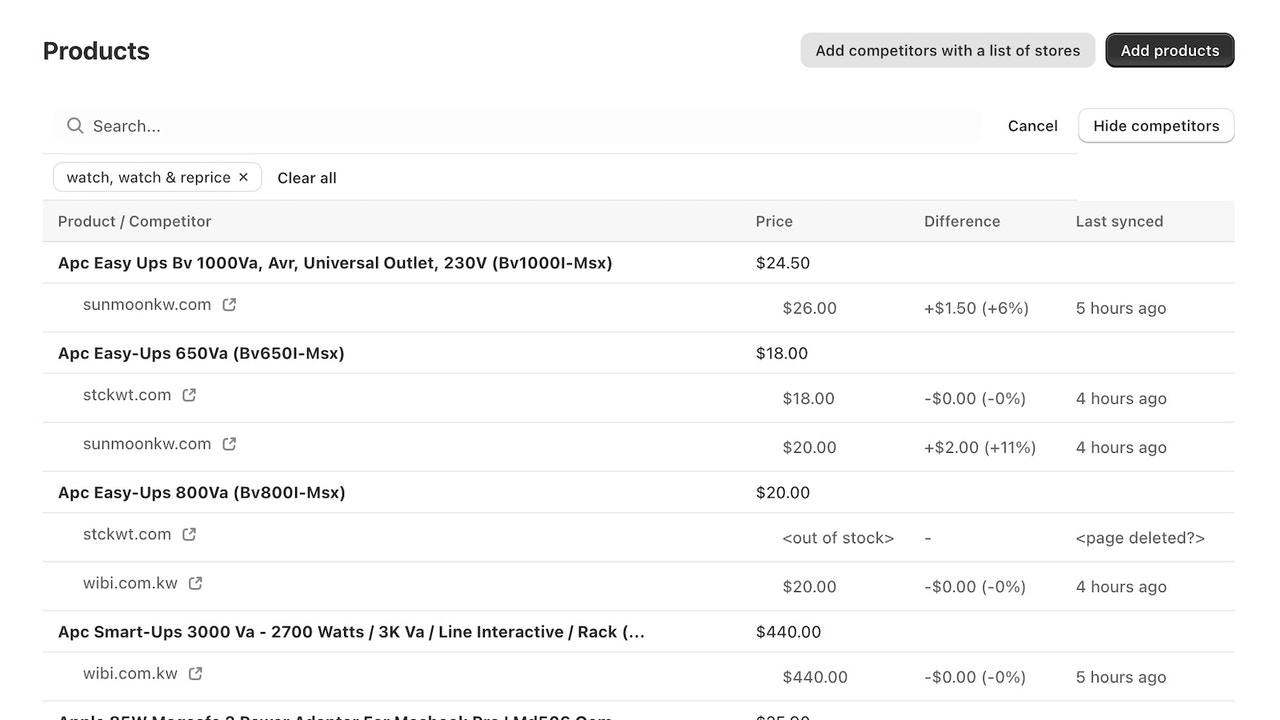Click Clear all filters

pos(307,178)
